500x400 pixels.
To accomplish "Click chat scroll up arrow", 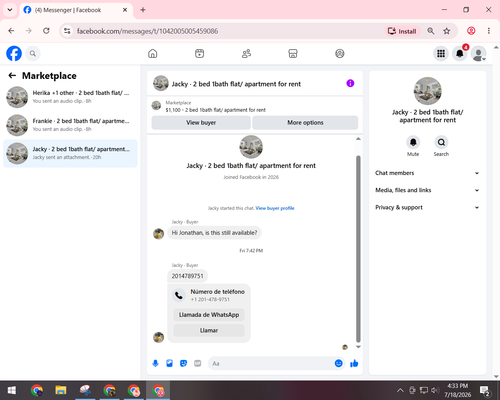I will (x=358, y=139).
